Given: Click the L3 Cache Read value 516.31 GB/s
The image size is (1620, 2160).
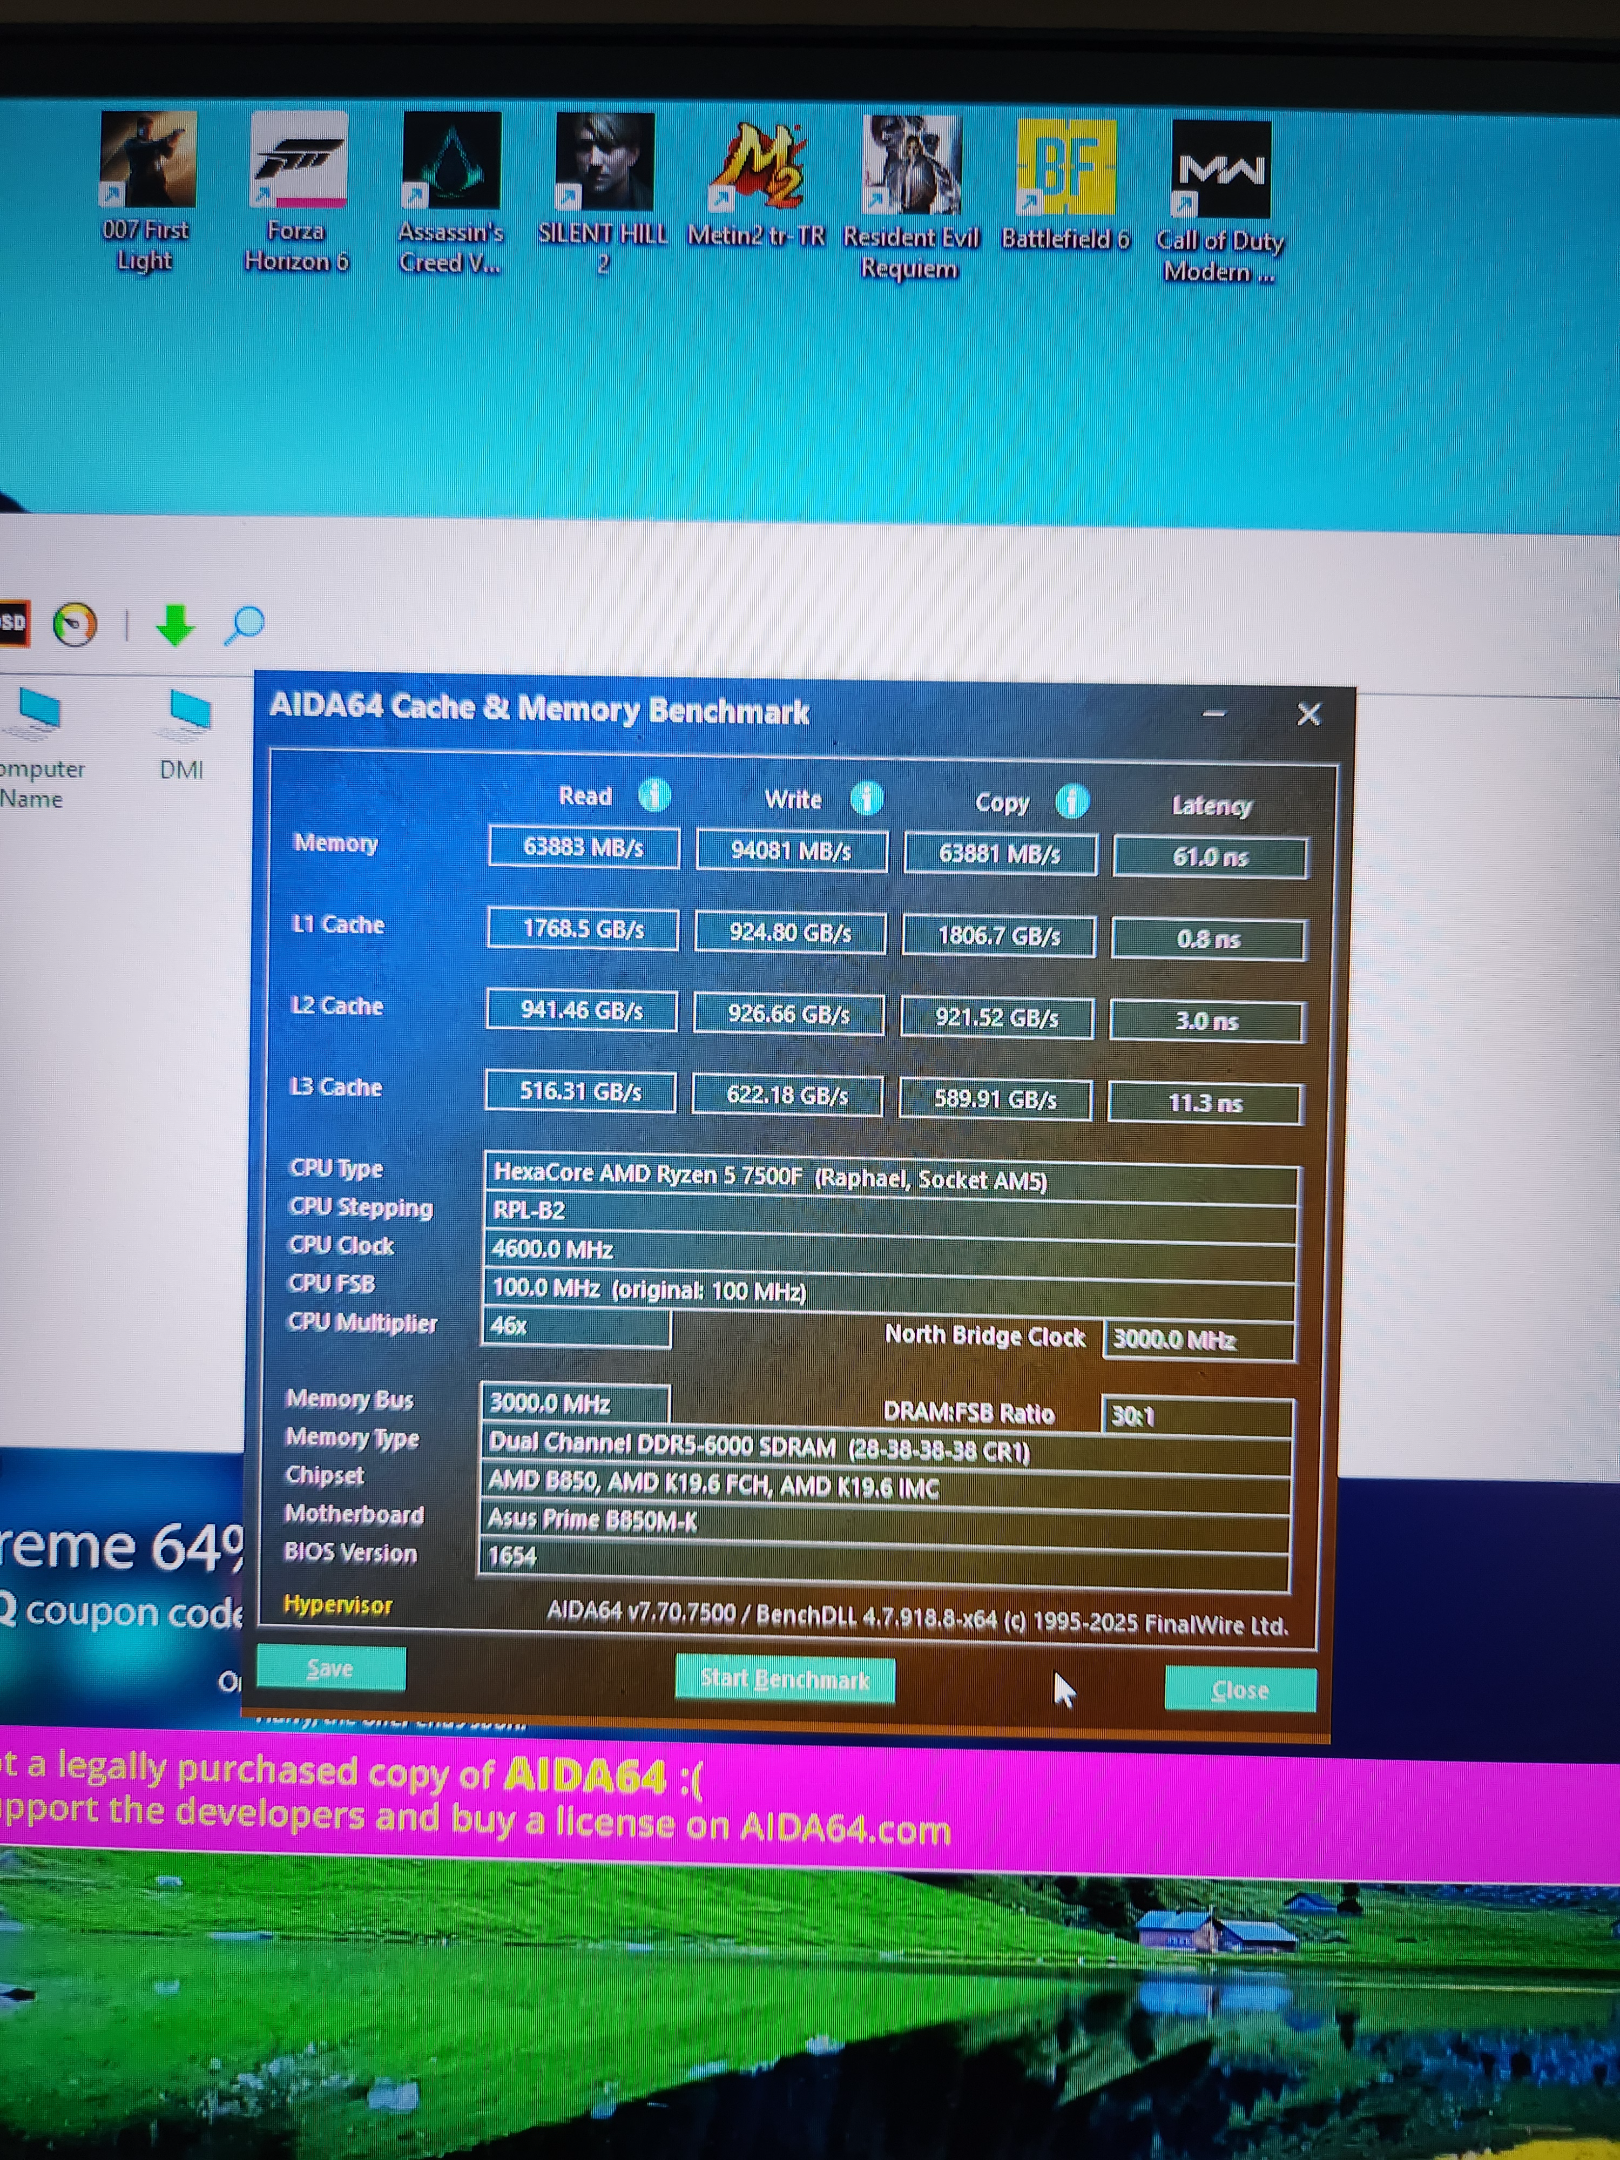Looking at the screenshot, I should [x=580, y=1091].
